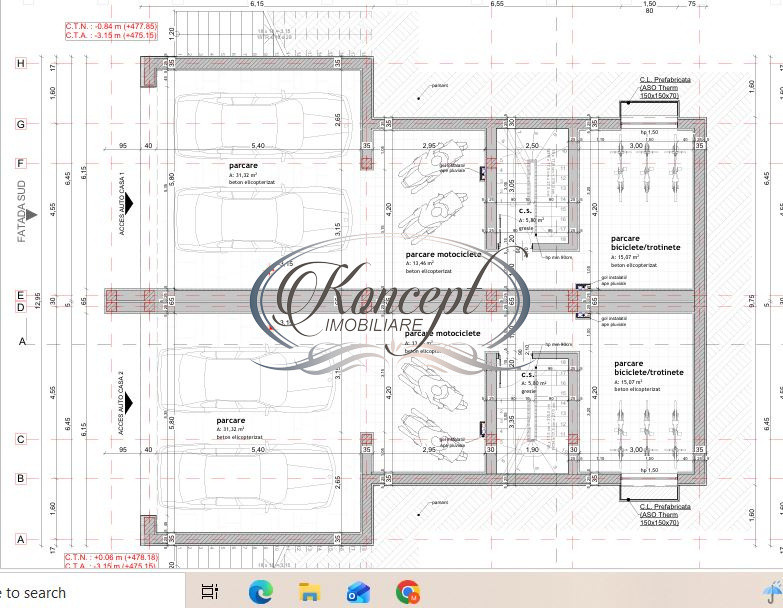The height and width of the screenshot is (608, 783).
Task: Click grid axis marker B
Action: coord(20,478)
